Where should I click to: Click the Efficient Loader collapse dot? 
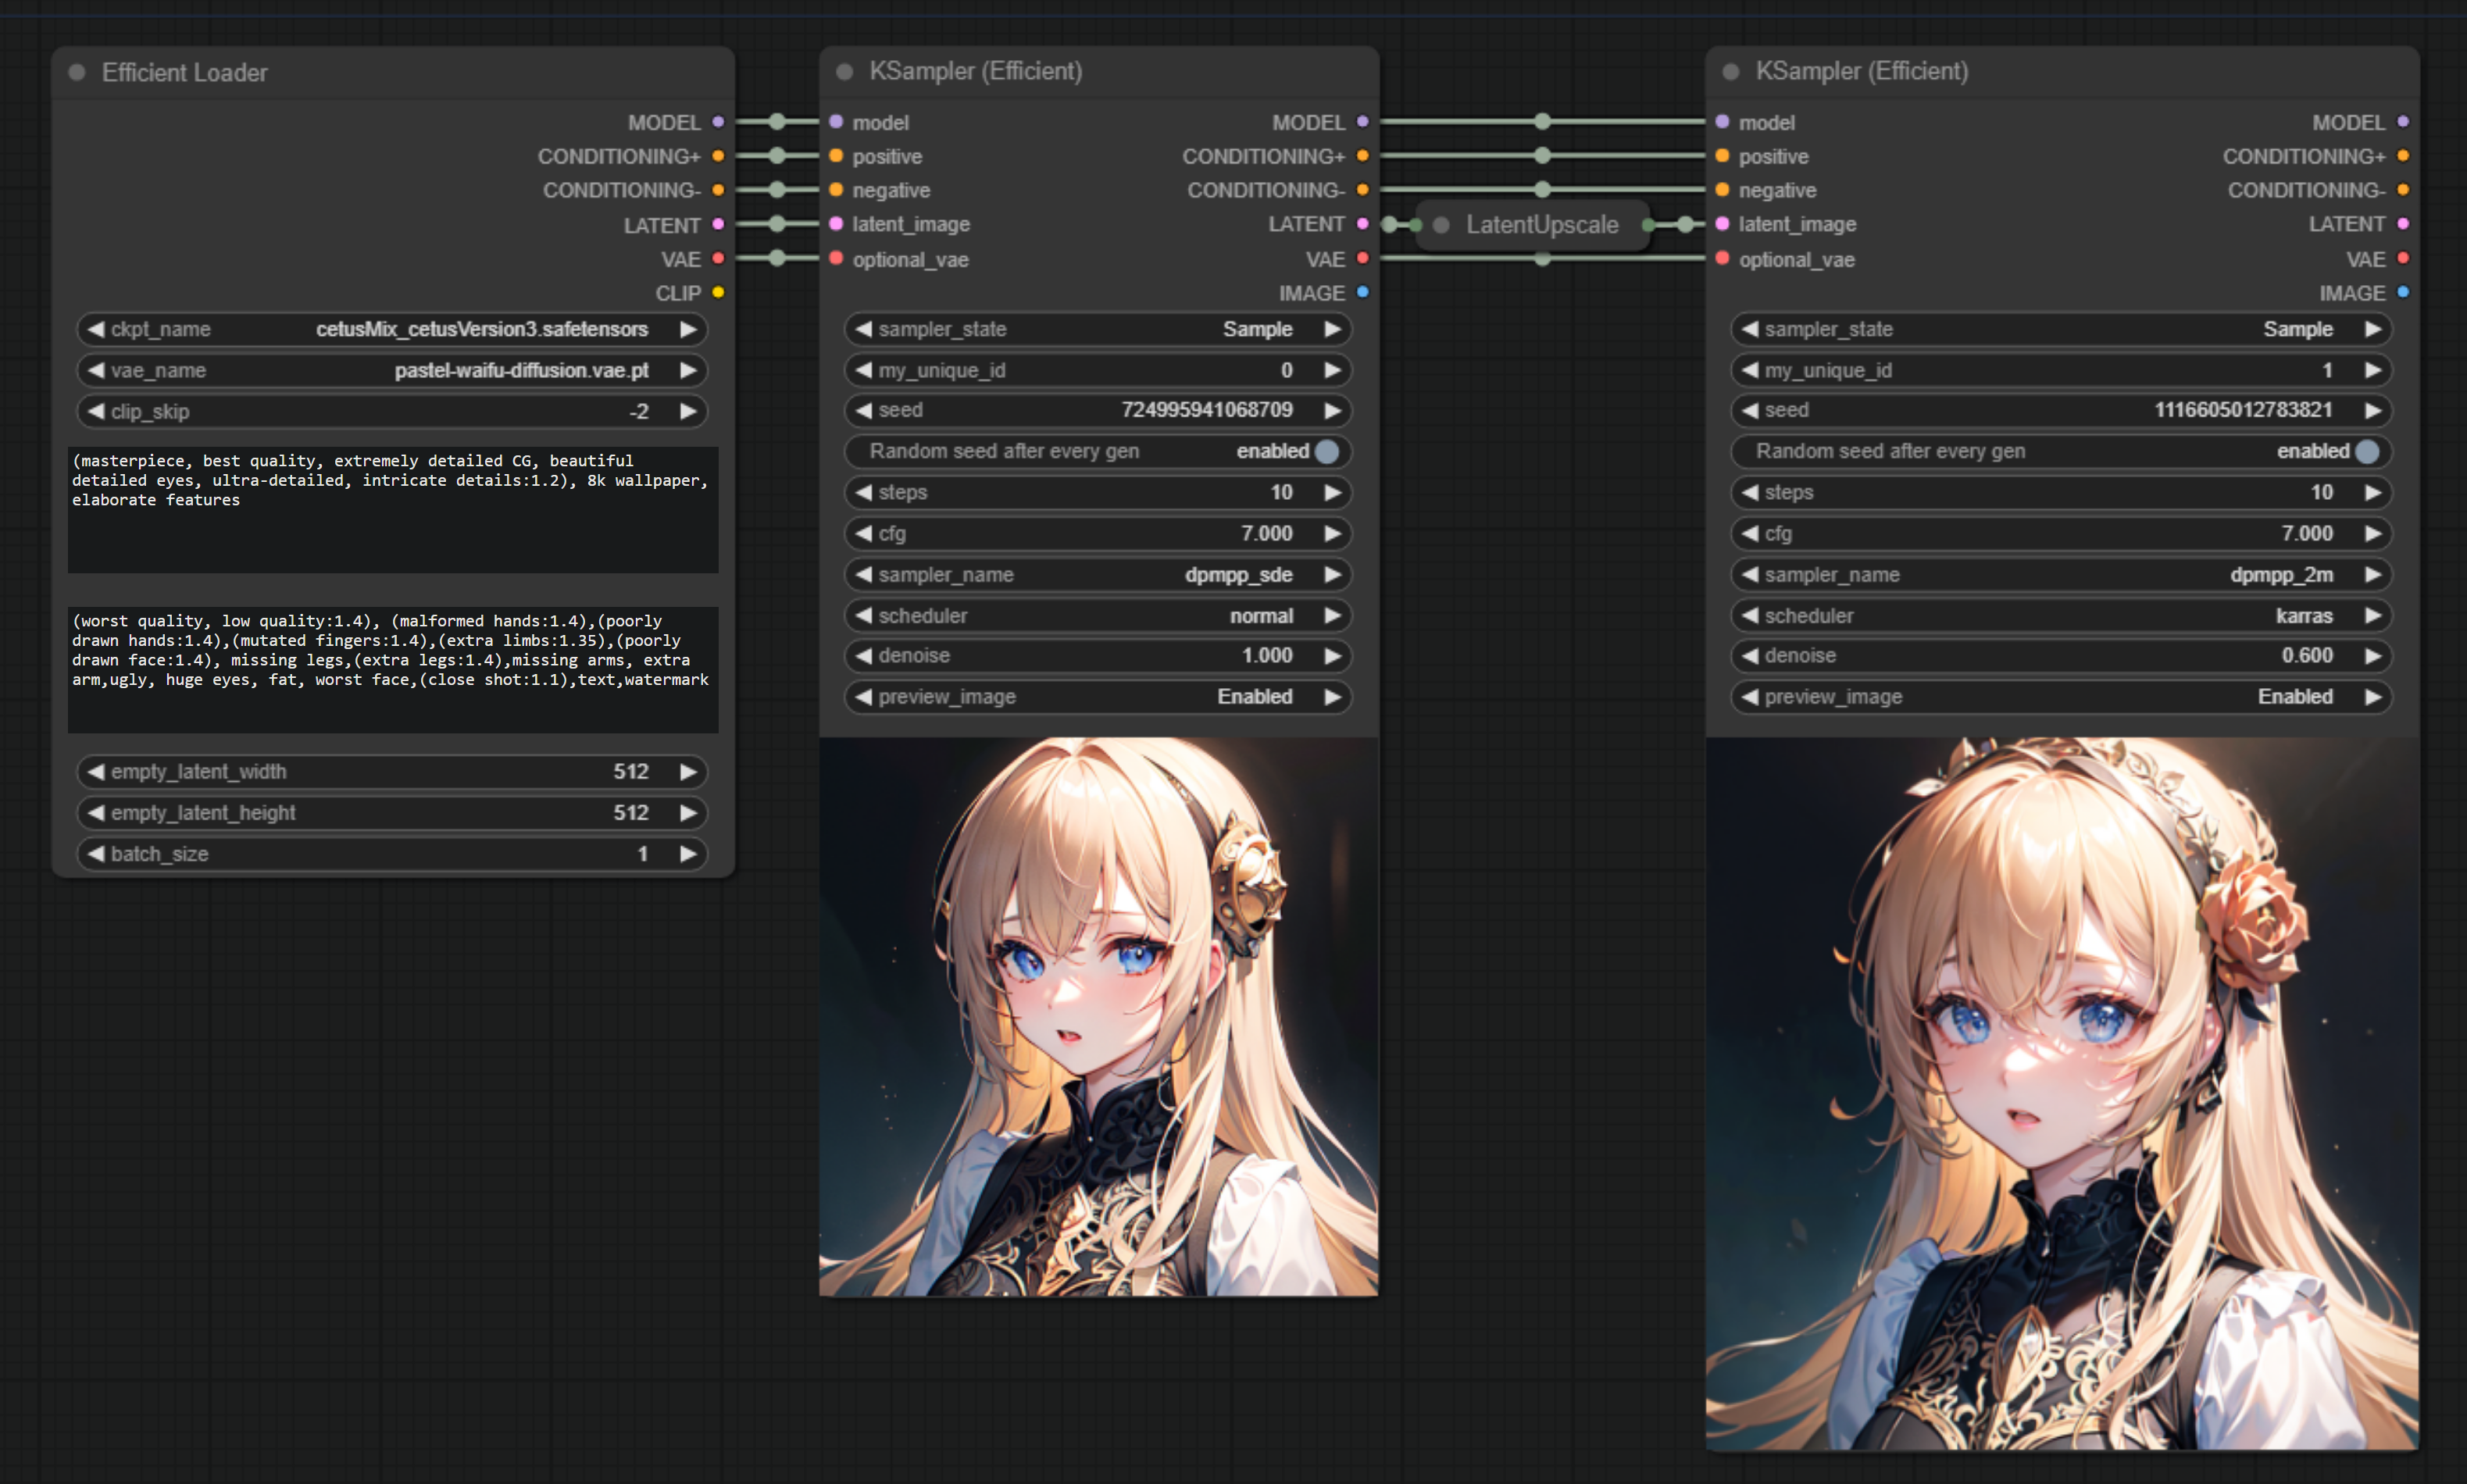click(x=77, y=72)
